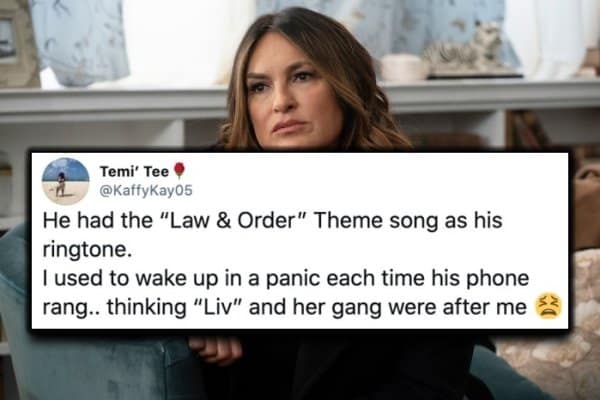Click the phrase "gang were after me"
Image resolution: width=600 pixels, height=400 pixels.
click(429, 307)
